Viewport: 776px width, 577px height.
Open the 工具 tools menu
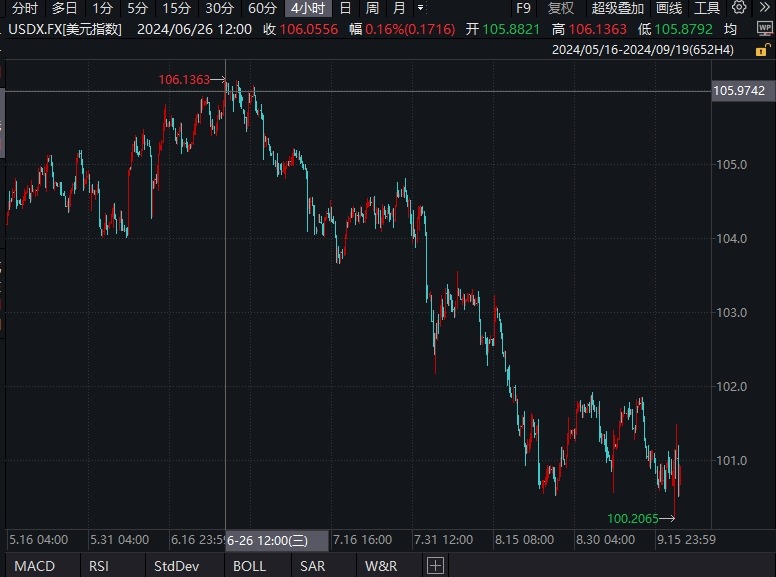pos(707,8)
